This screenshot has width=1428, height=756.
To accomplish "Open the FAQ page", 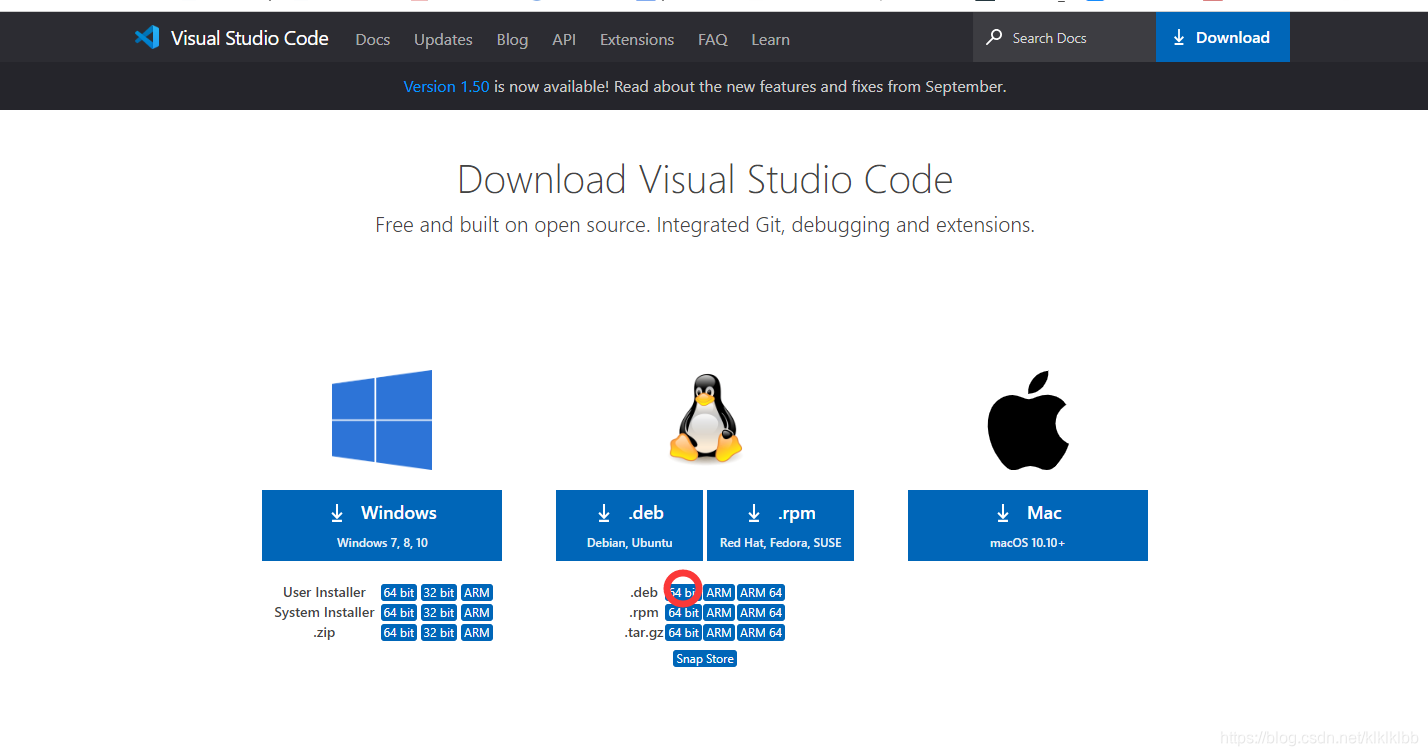I will [713, 39].
